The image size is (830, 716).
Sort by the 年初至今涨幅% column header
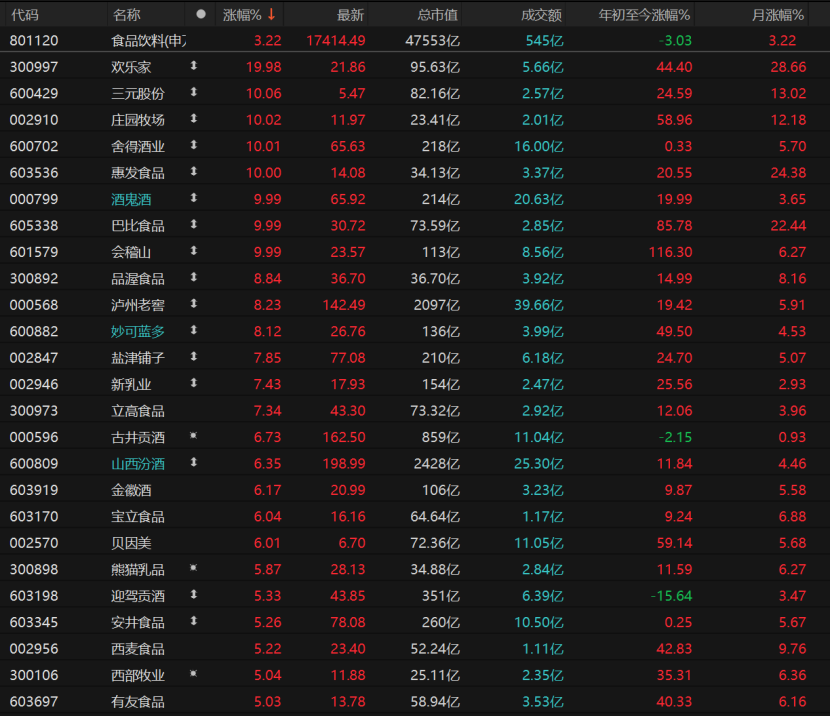644,15
